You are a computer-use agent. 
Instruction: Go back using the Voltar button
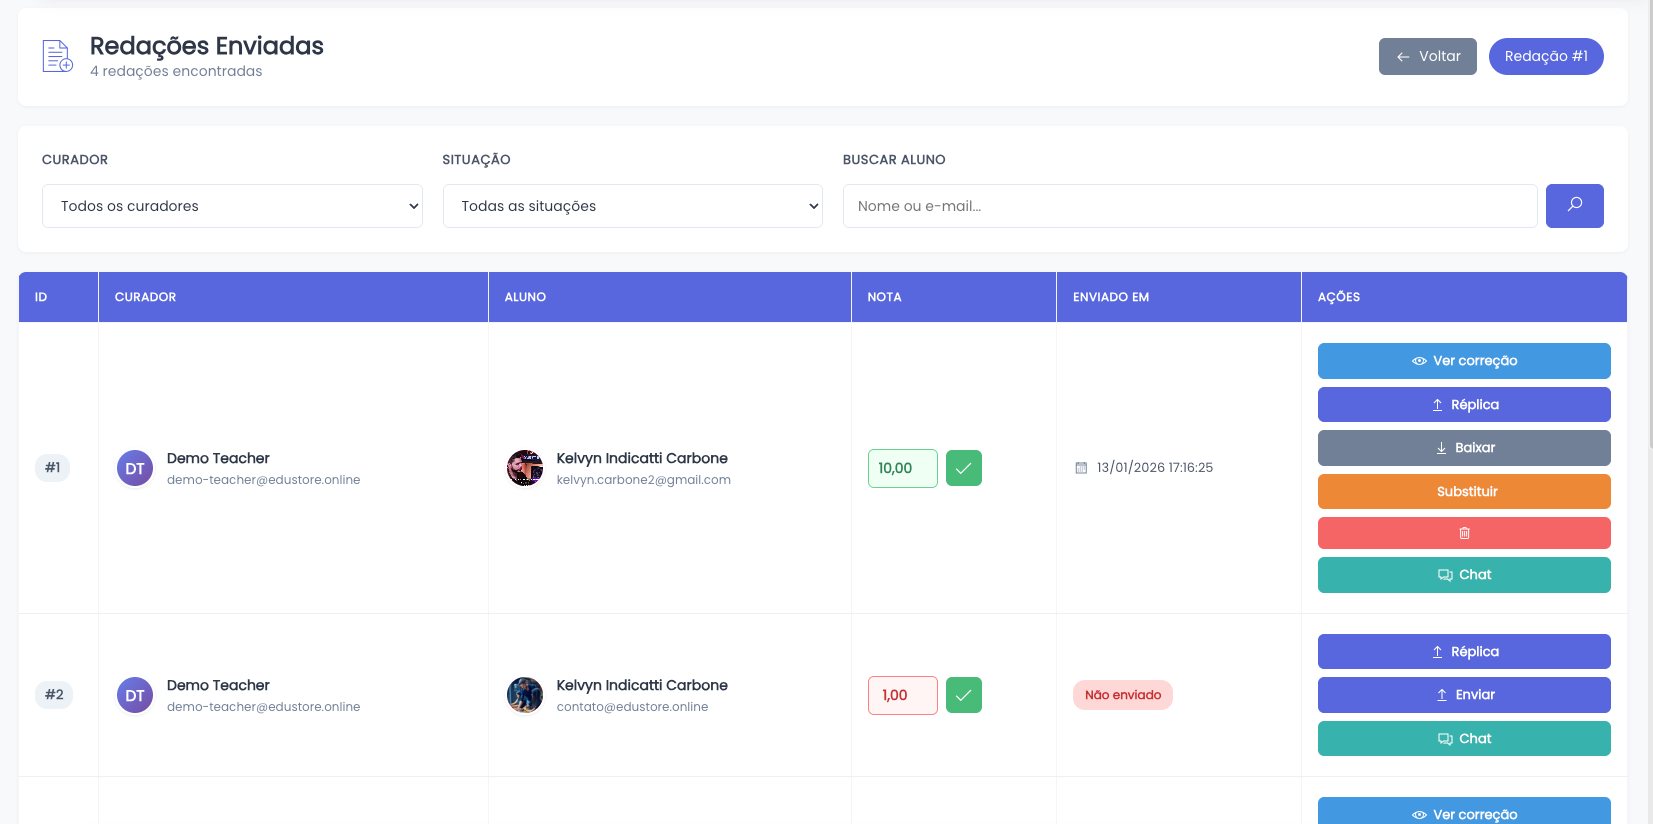point(1427,56)
